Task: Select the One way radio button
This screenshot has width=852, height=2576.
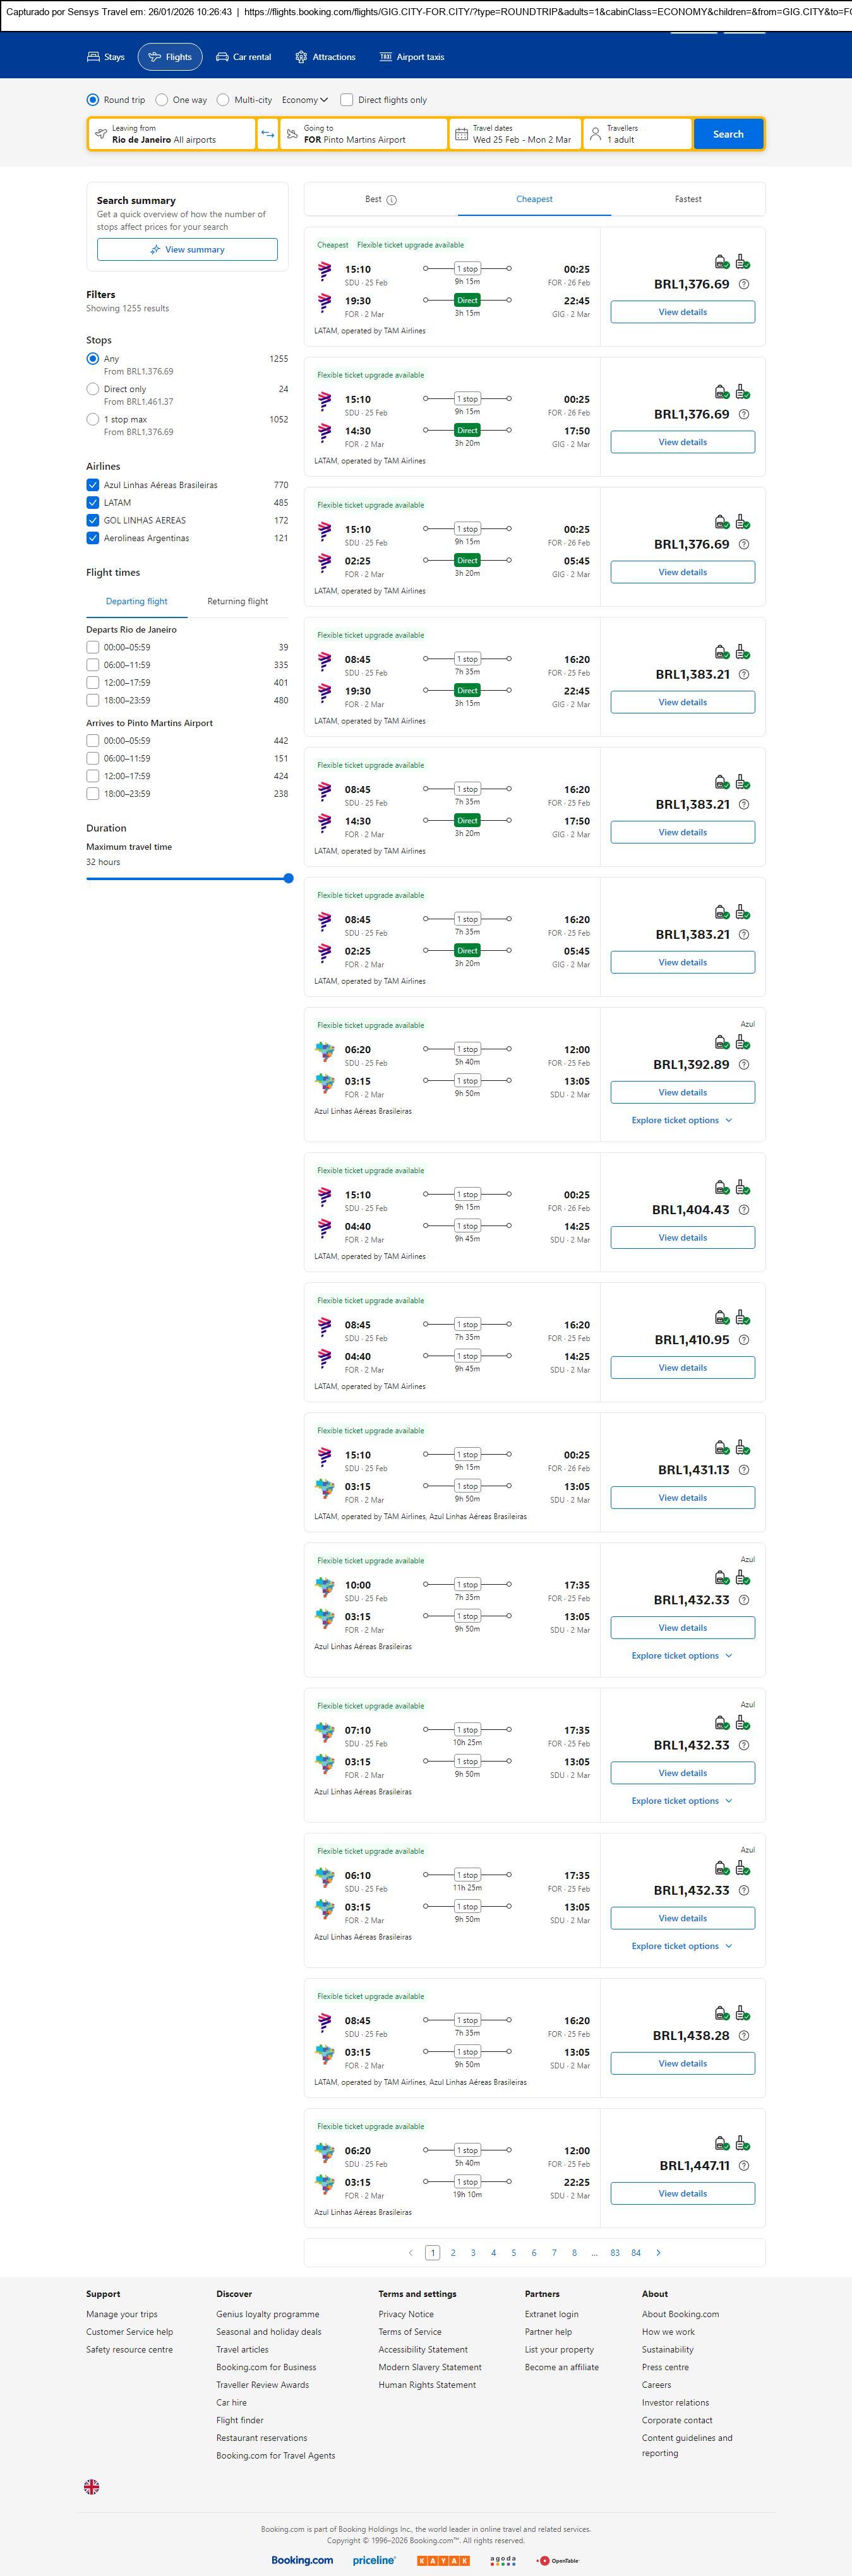Action: point(162,100)
